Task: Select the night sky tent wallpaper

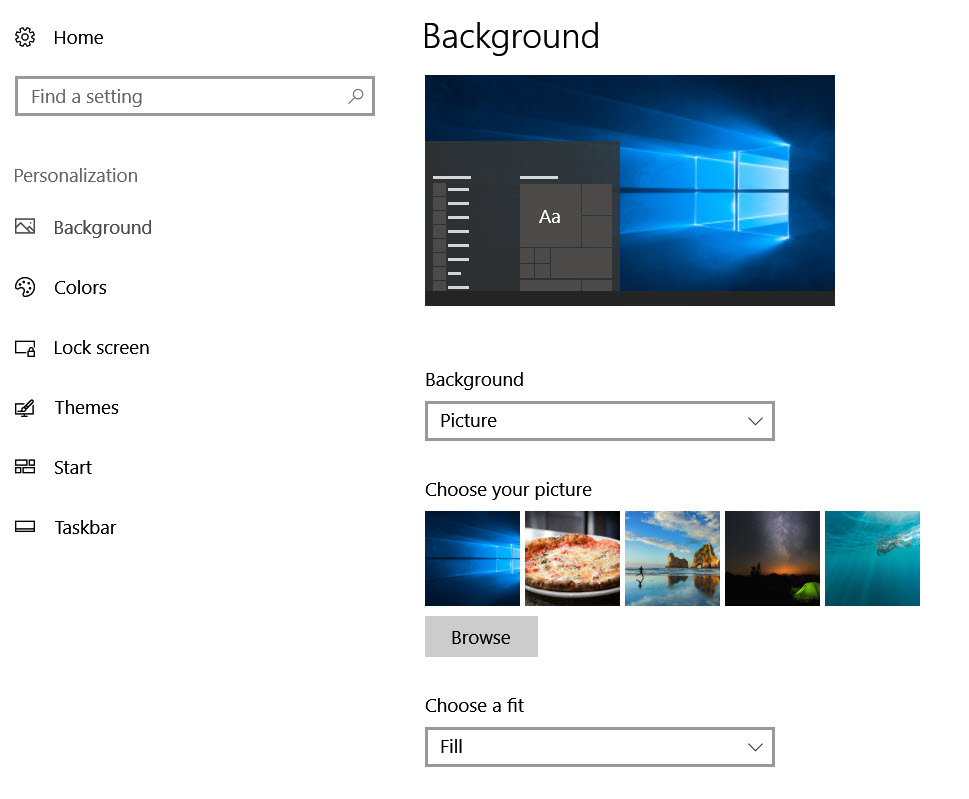Action: 772,558
